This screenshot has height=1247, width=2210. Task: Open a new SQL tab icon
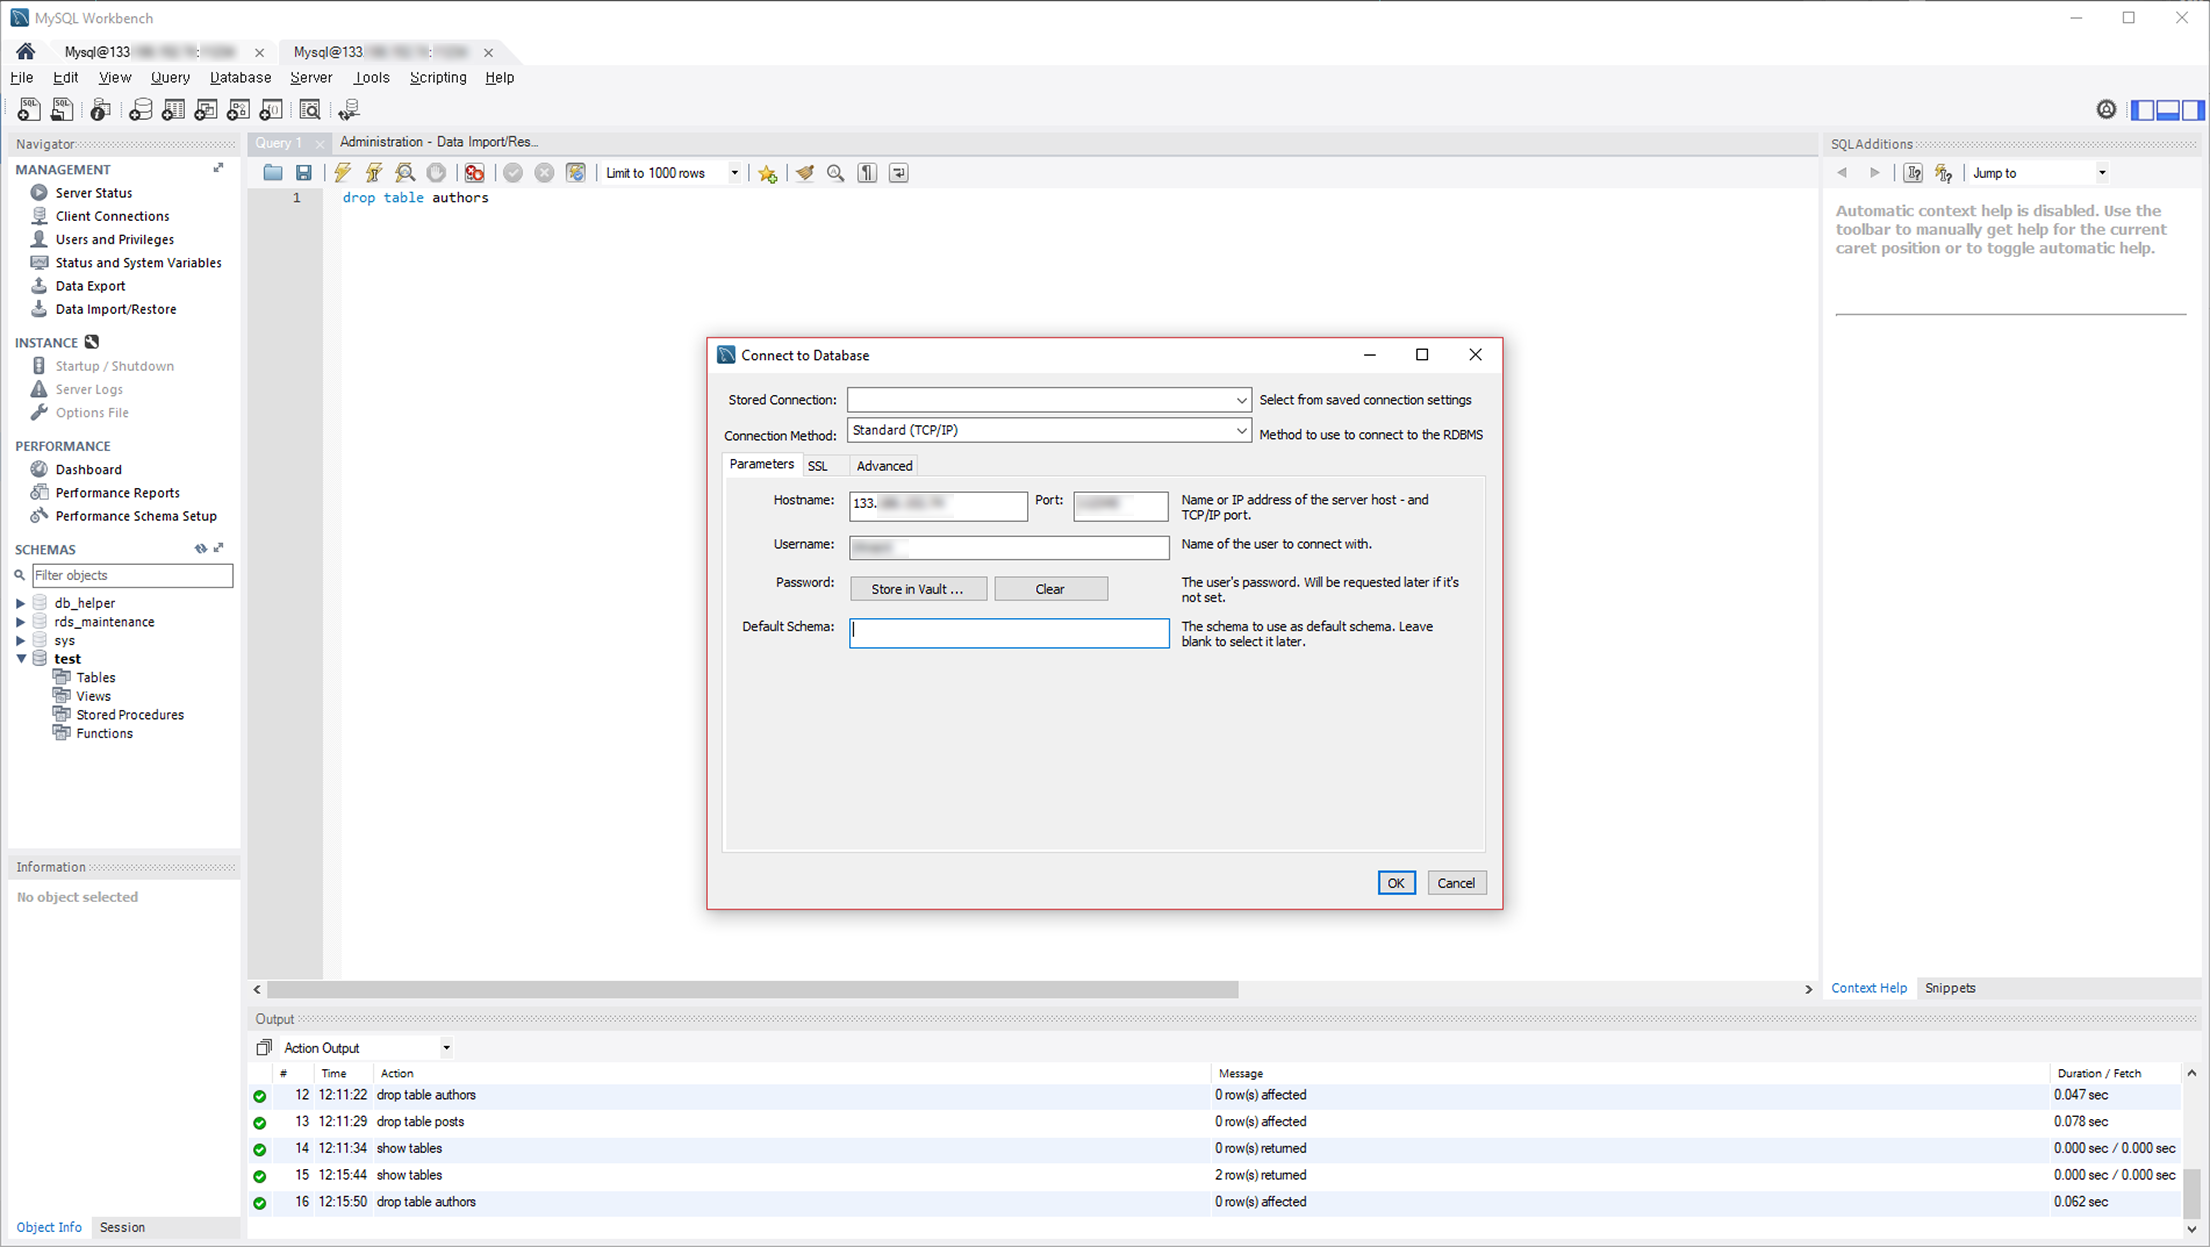click(28, 109)
